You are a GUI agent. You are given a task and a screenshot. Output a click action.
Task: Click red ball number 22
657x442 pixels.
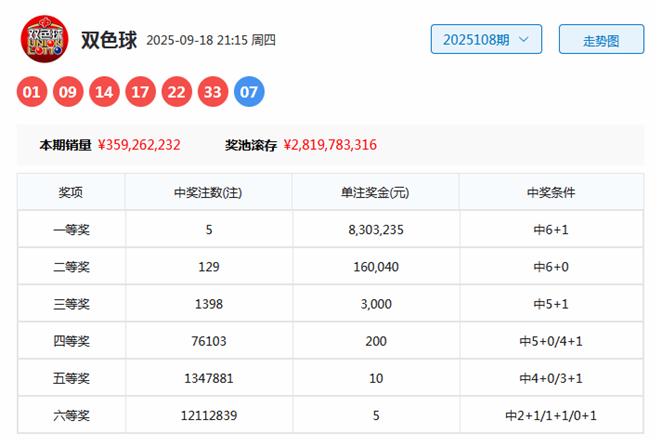pyautogui.click(x=177, y=92)
